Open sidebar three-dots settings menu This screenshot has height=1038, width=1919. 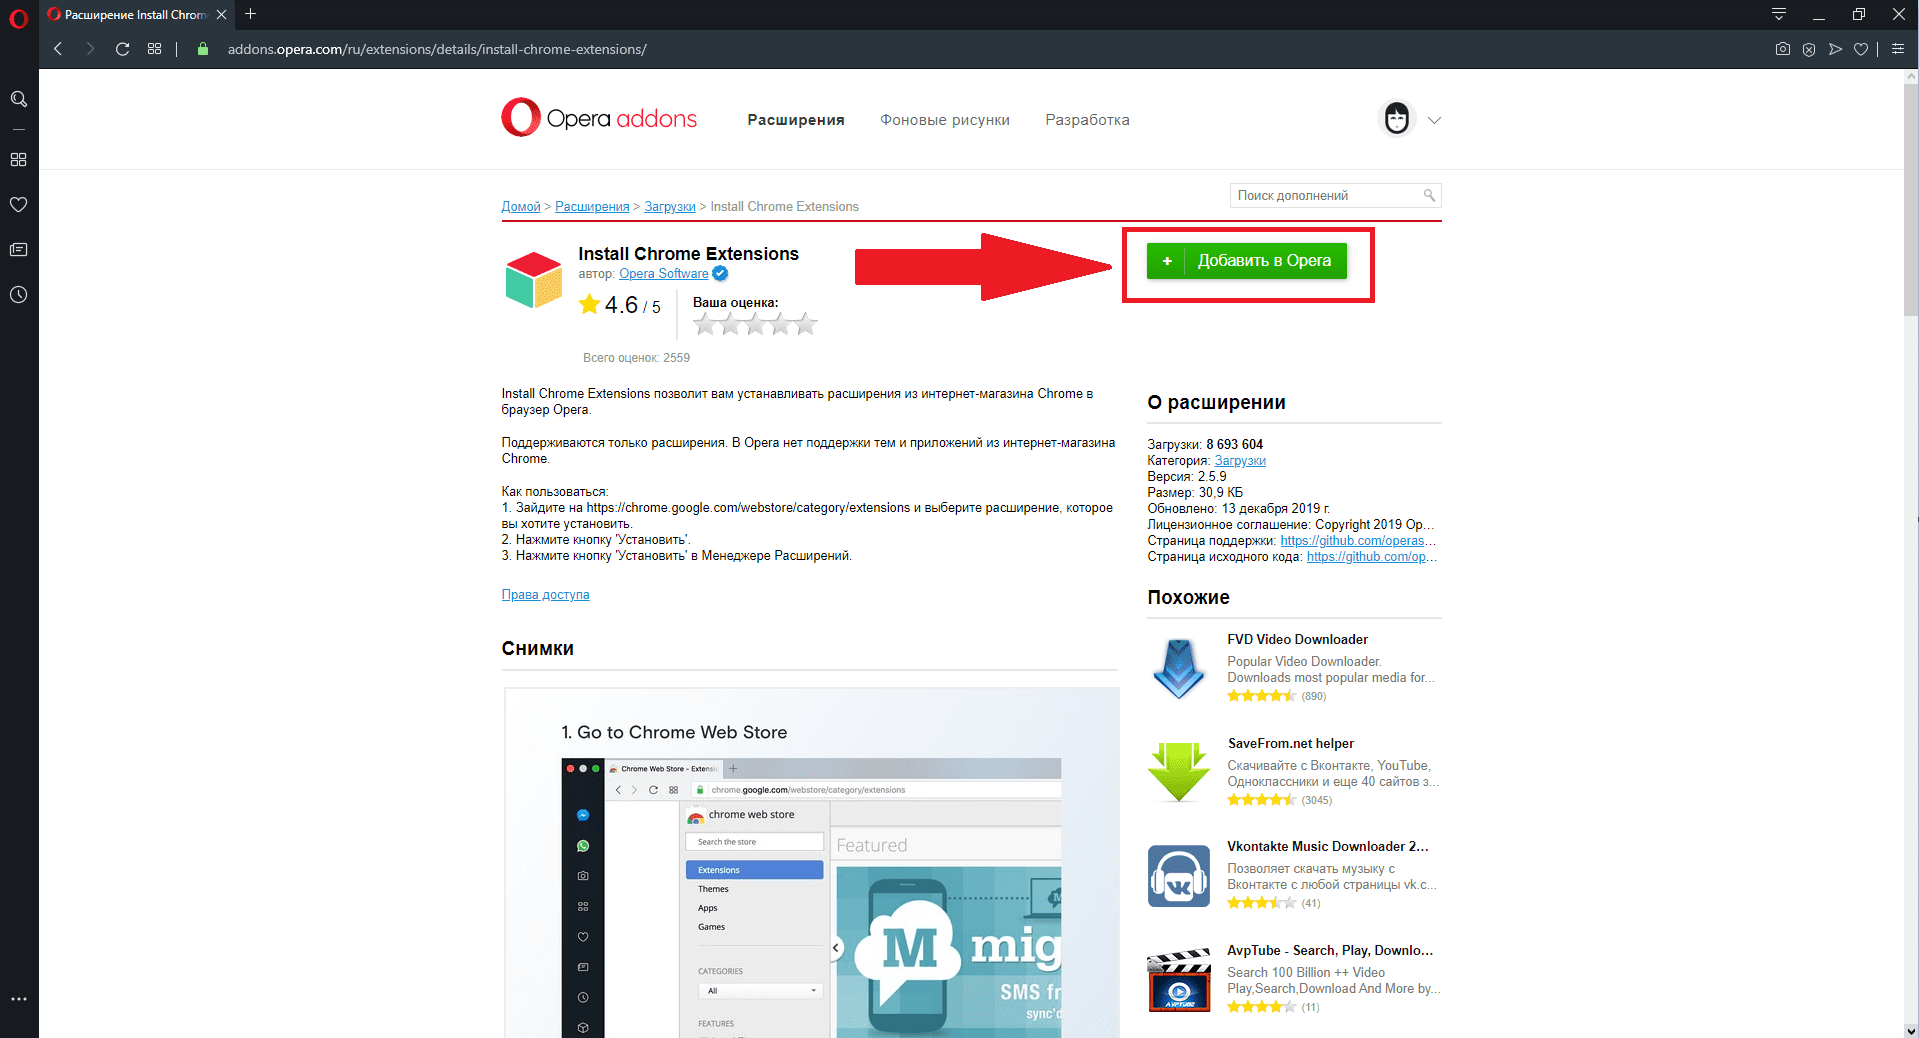(18, 999)
